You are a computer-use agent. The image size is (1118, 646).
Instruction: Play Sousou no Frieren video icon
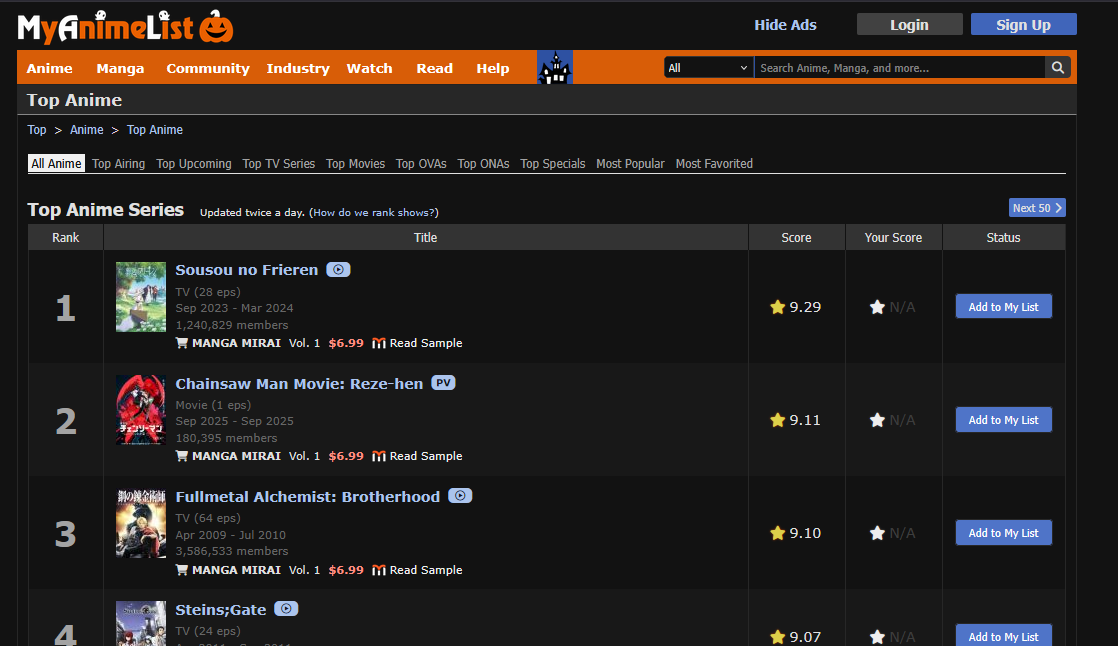point(339,270)
